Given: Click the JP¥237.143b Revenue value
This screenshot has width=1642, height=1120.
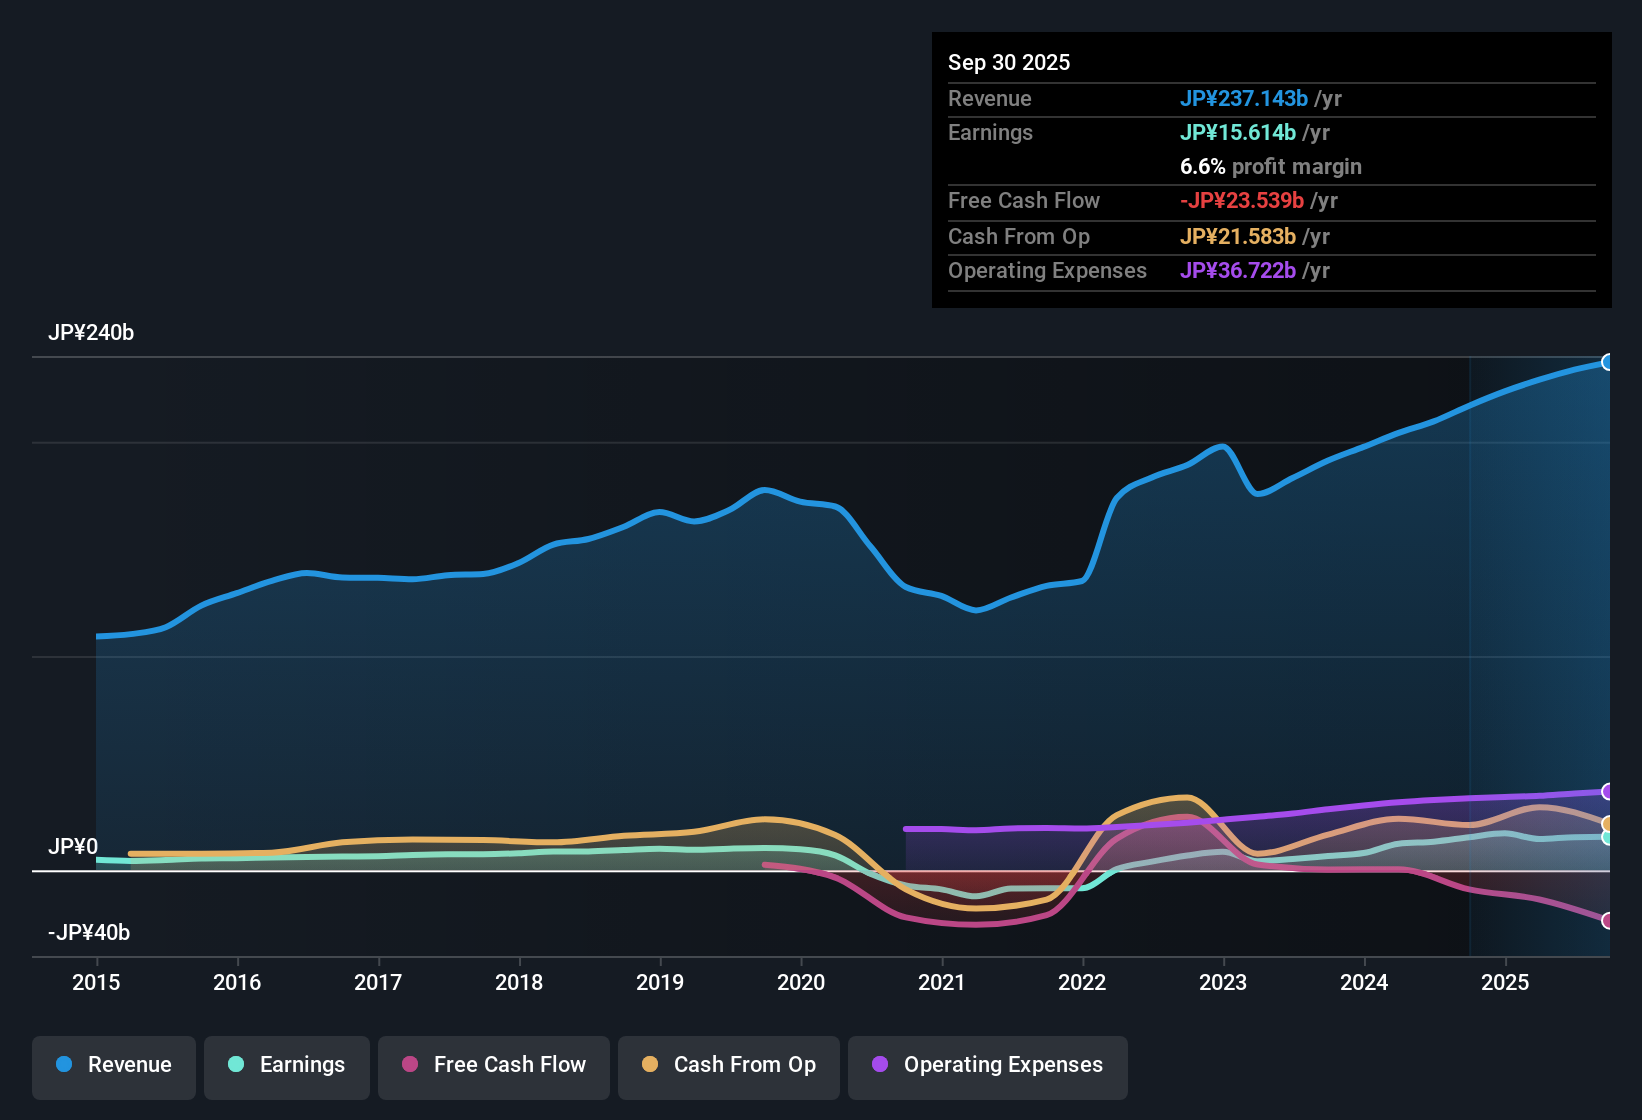Looking at the screenshot, I should coord(1245,99).
